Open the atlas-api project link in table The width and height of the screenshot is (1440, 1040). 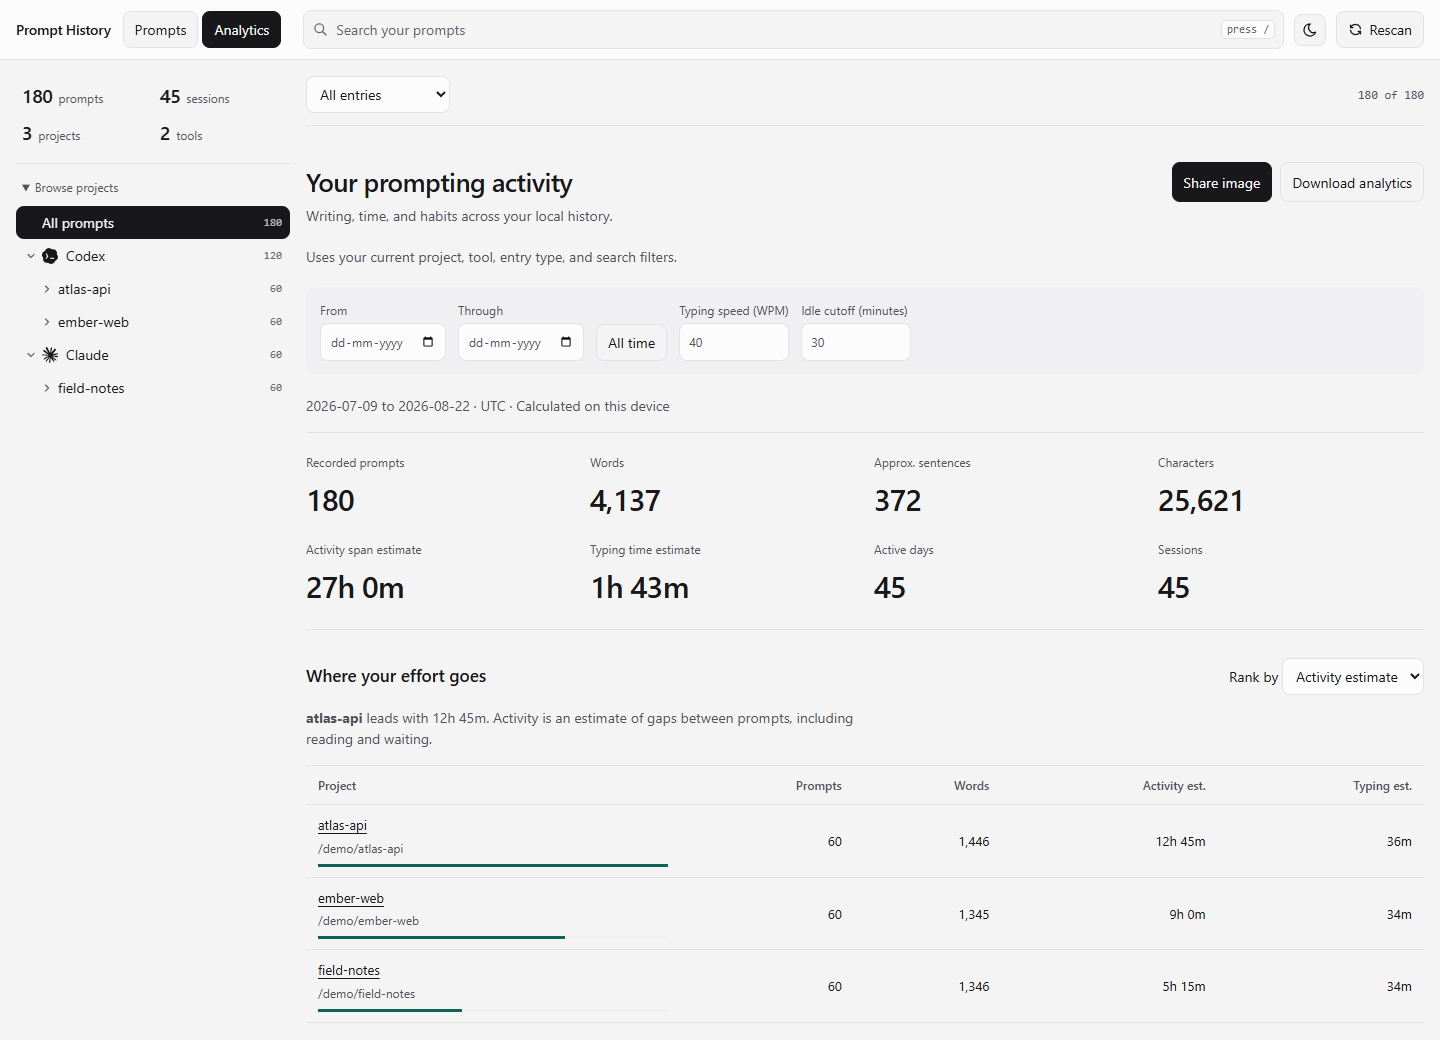(x=342, y=826)
